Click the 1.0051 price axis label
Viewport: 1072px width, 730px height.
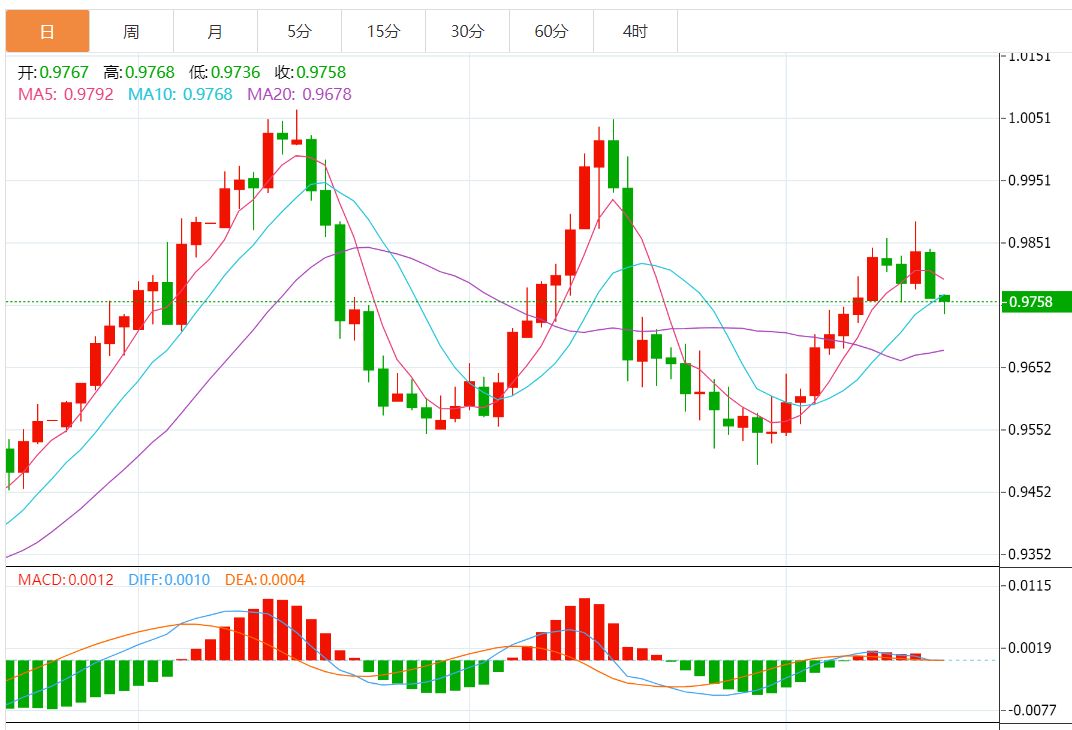click(x=1030, y=118)
